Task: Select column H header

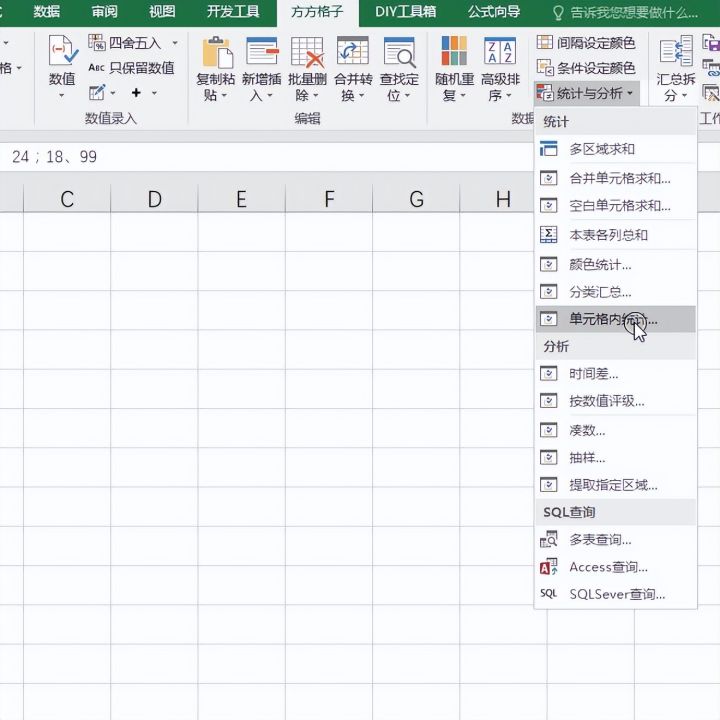Action: (x=503, y=199)
